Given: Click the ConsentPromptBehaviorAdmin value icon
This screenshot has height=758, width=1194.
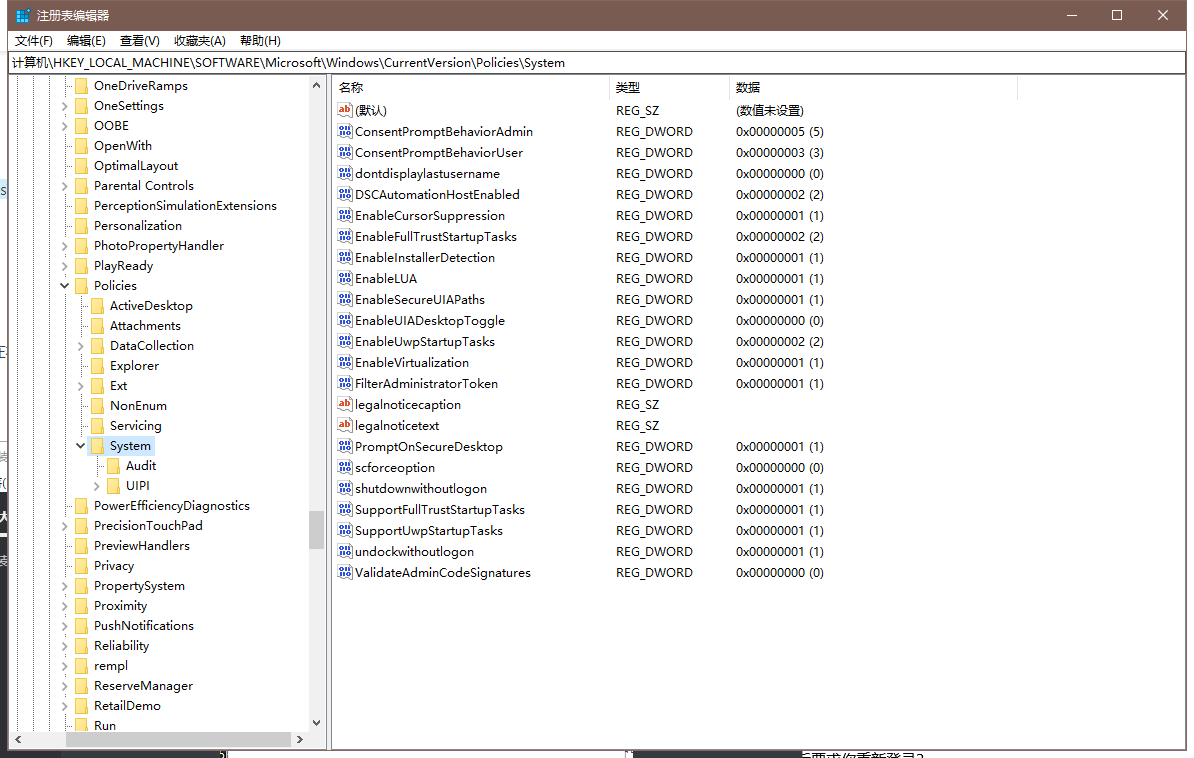Looking at the screenshot, I should coord(345,131).
